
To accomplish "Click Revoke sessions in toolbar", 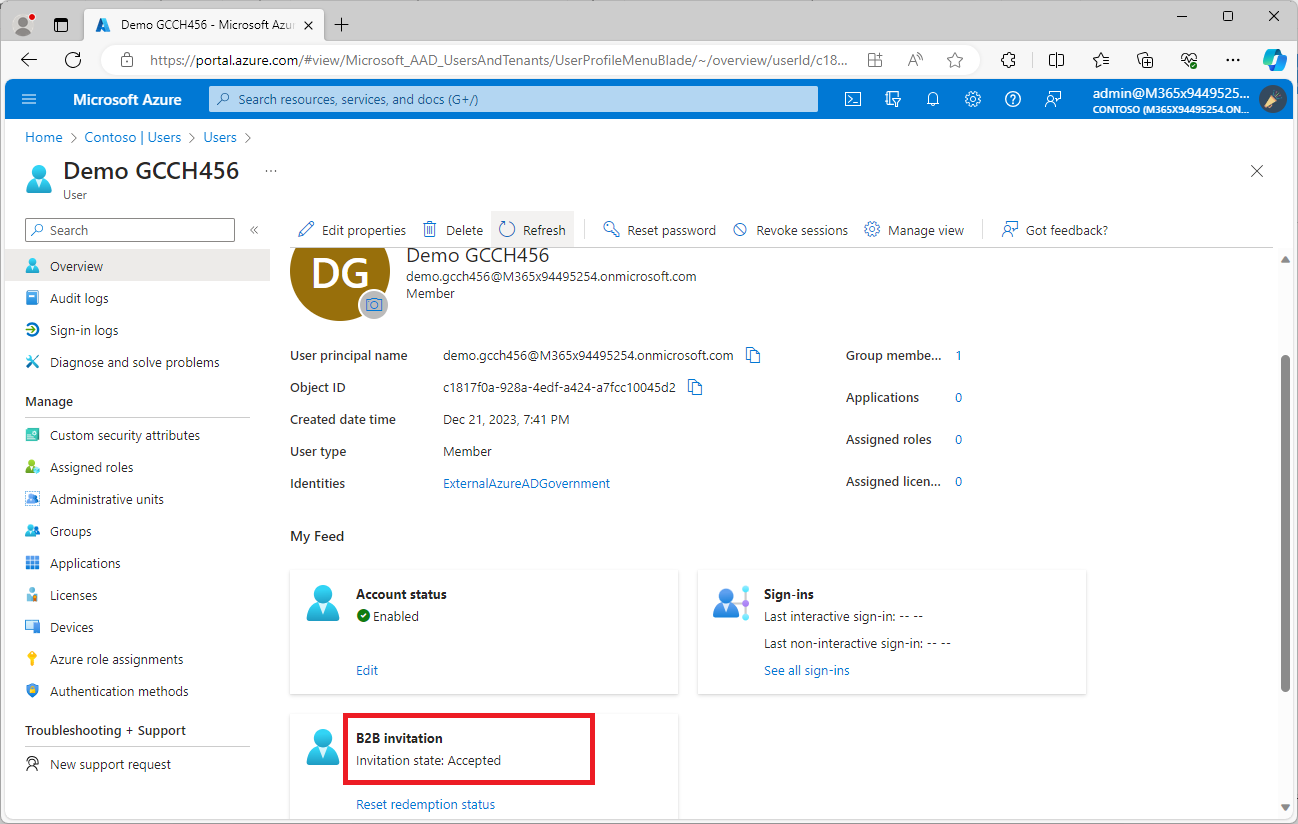I will point(790,230).
